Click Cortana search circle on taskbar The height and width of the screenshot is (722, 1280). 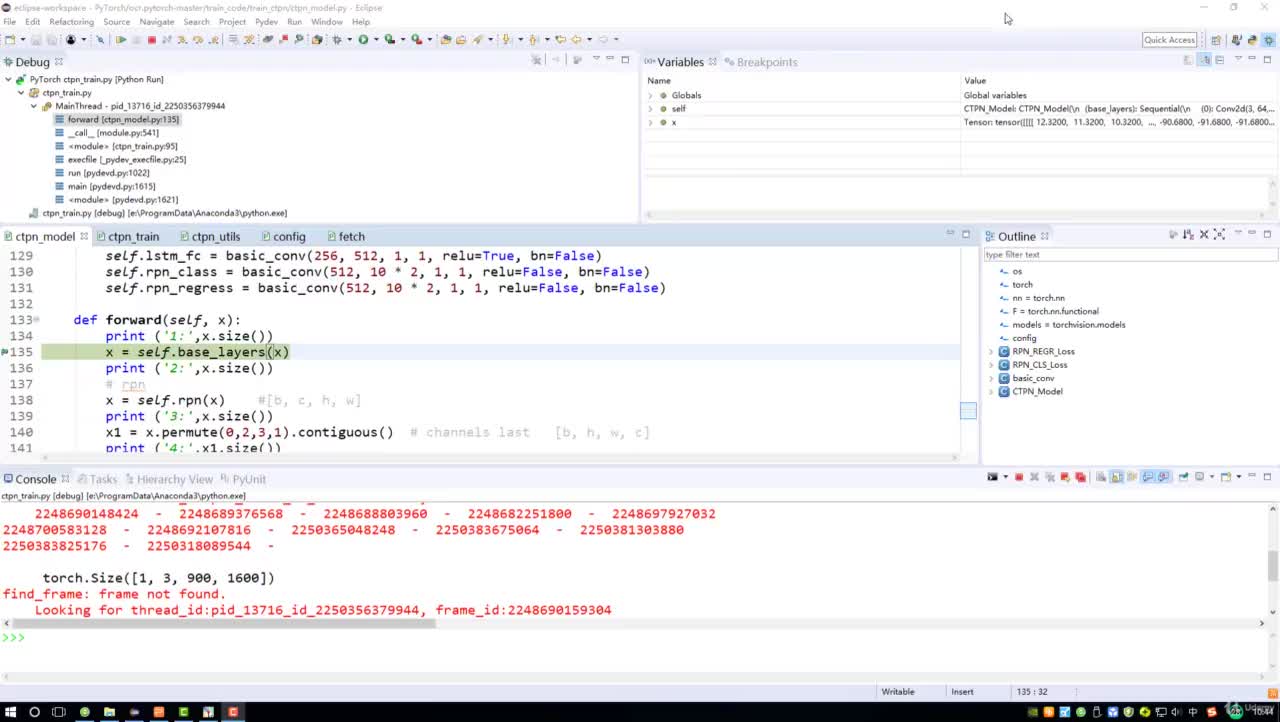(34, 712)
